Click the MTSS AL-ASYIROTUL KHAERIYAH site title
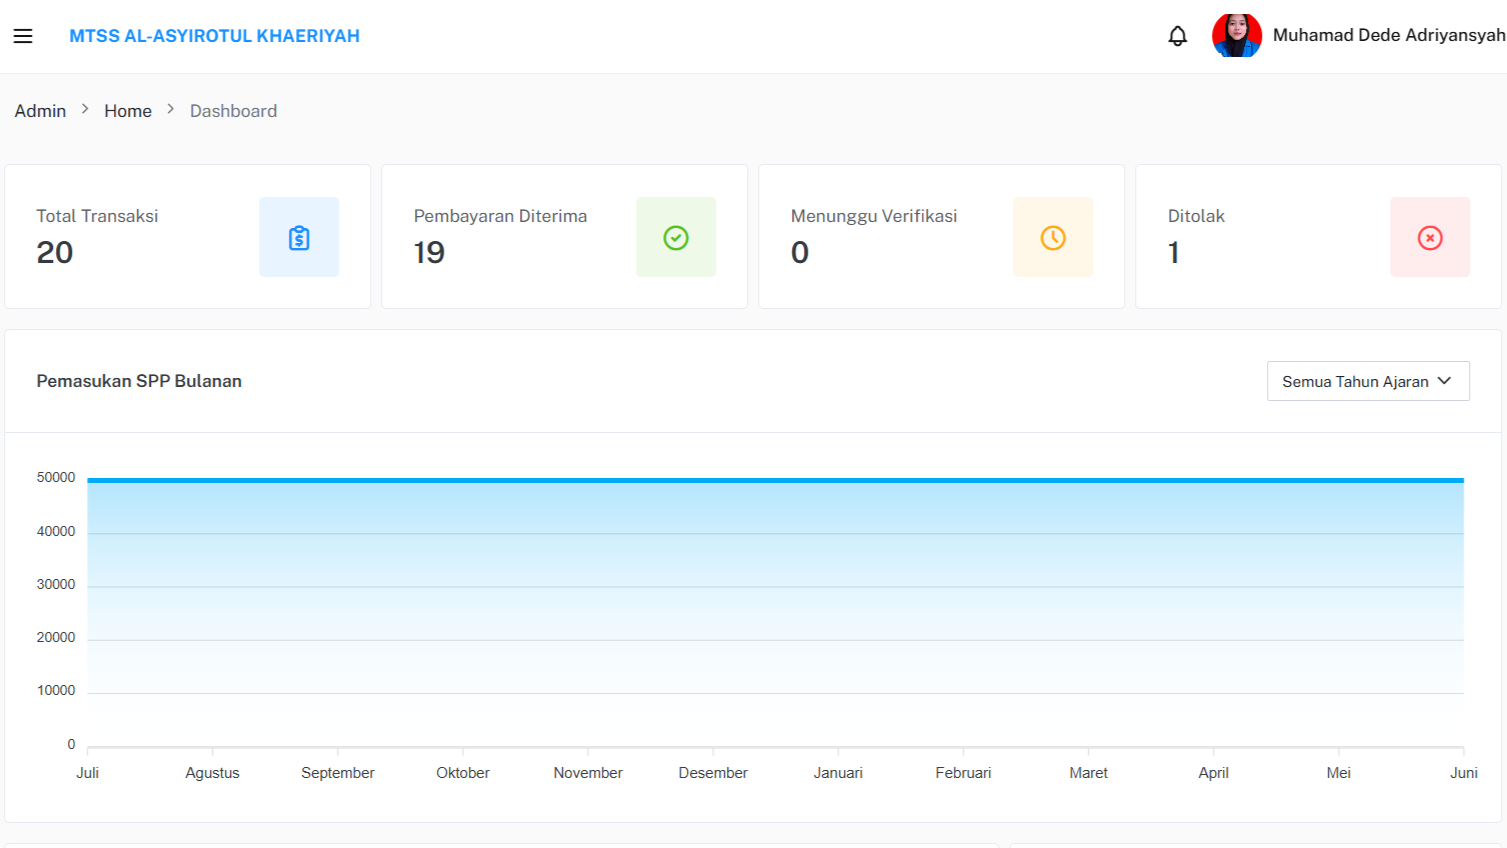This screenshot has width=1507, height=848. point(214,36)
